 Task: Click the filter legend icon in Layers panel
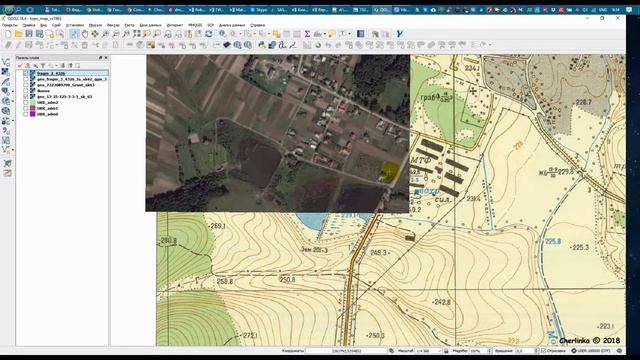click(x=43, y=65)
